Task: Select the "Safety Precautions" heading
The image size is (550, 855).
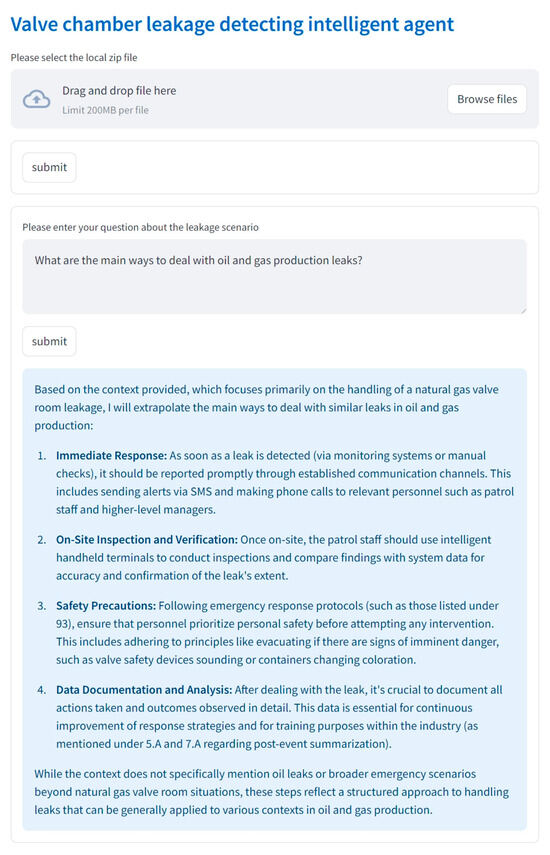Action: tap(106, 606)
